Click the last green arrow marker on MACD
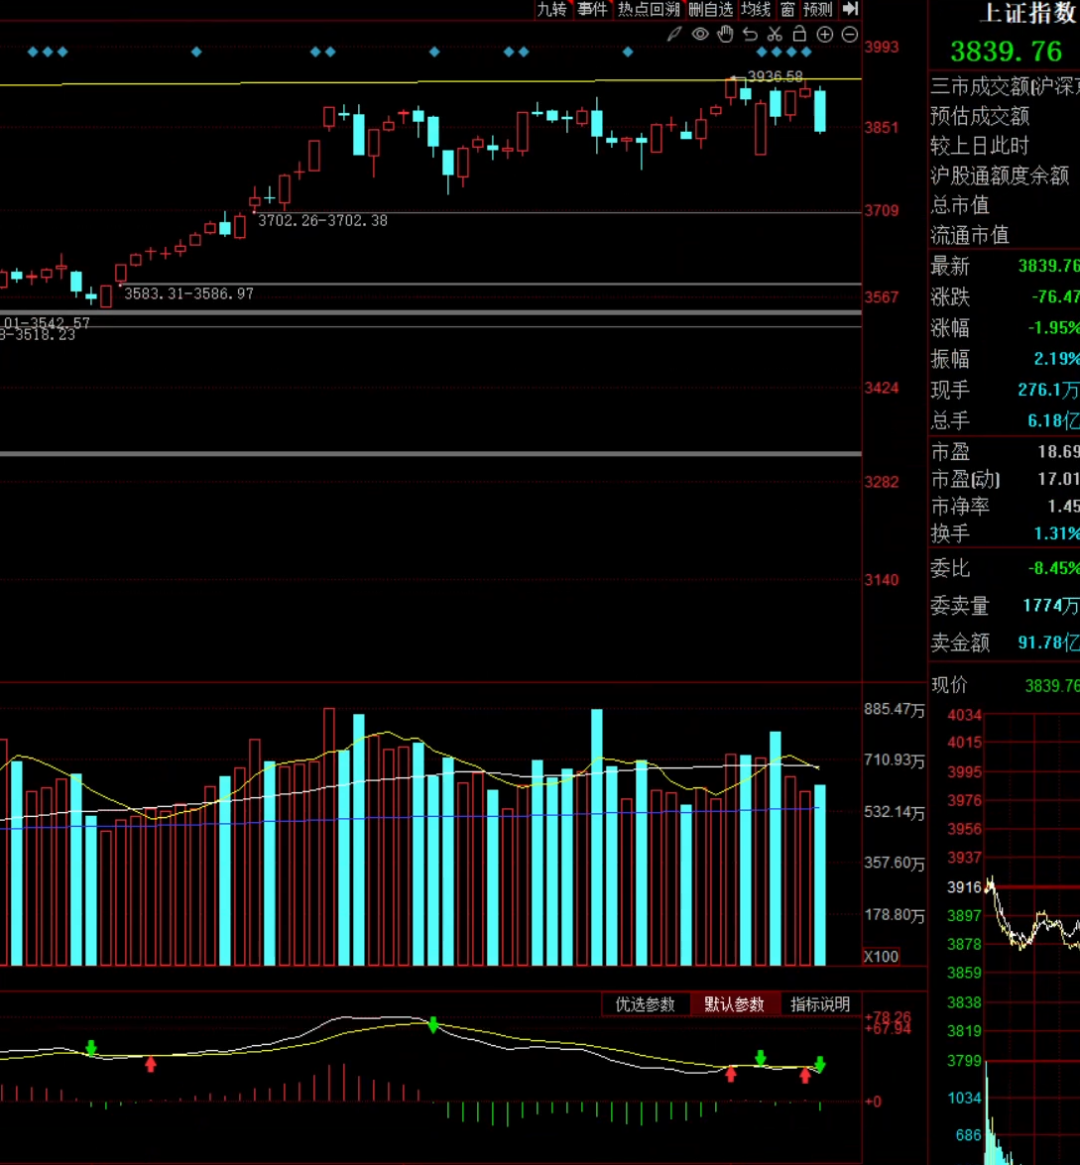 [820, 1063]
